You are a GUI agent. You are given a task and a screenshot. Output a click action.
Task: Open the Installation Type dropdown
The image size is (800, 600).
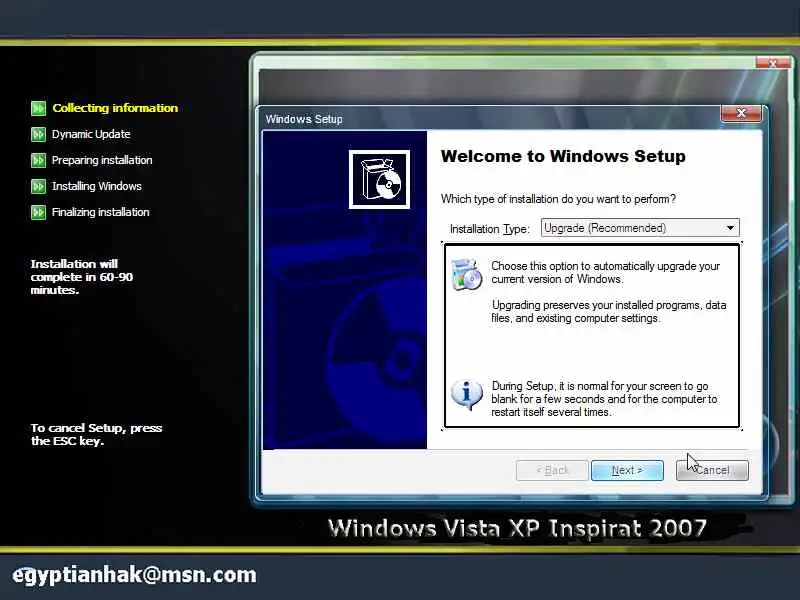640,228
